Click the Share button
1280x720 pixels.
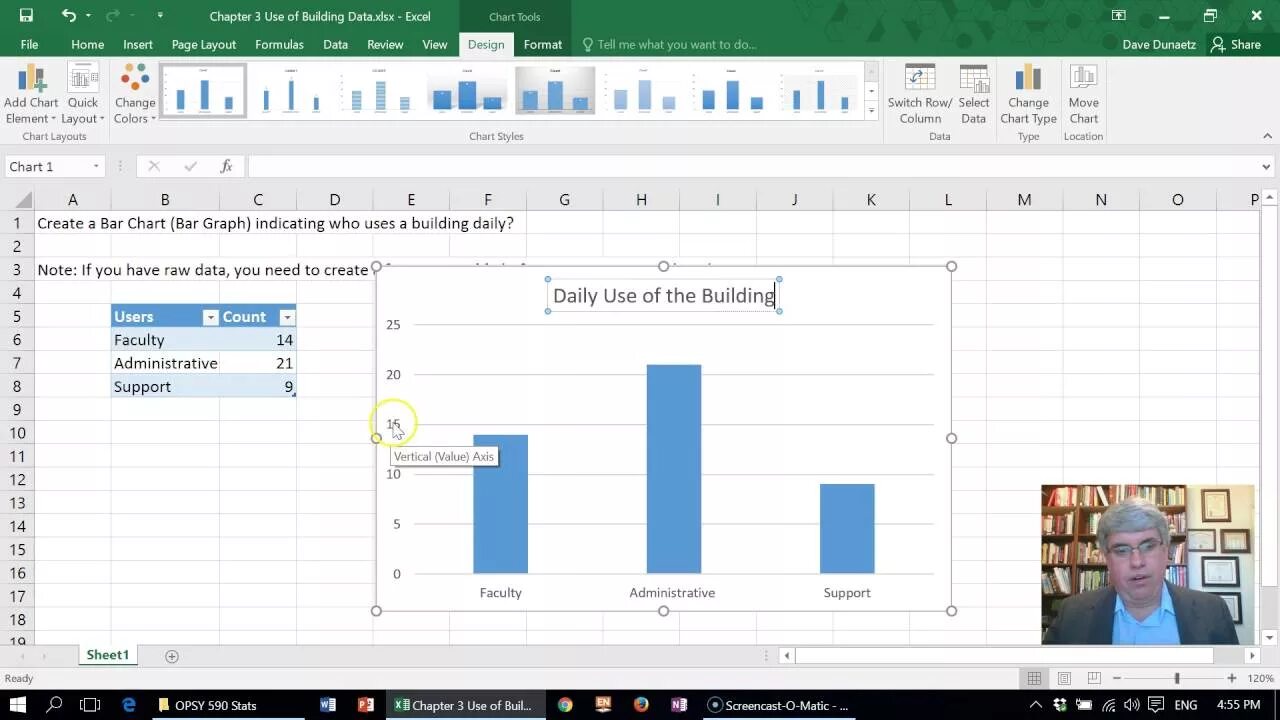(1235, 44)
